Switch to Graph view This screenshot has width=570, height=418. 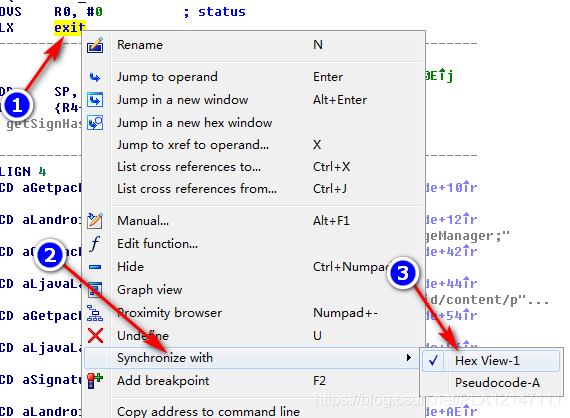tap(253, 290)
